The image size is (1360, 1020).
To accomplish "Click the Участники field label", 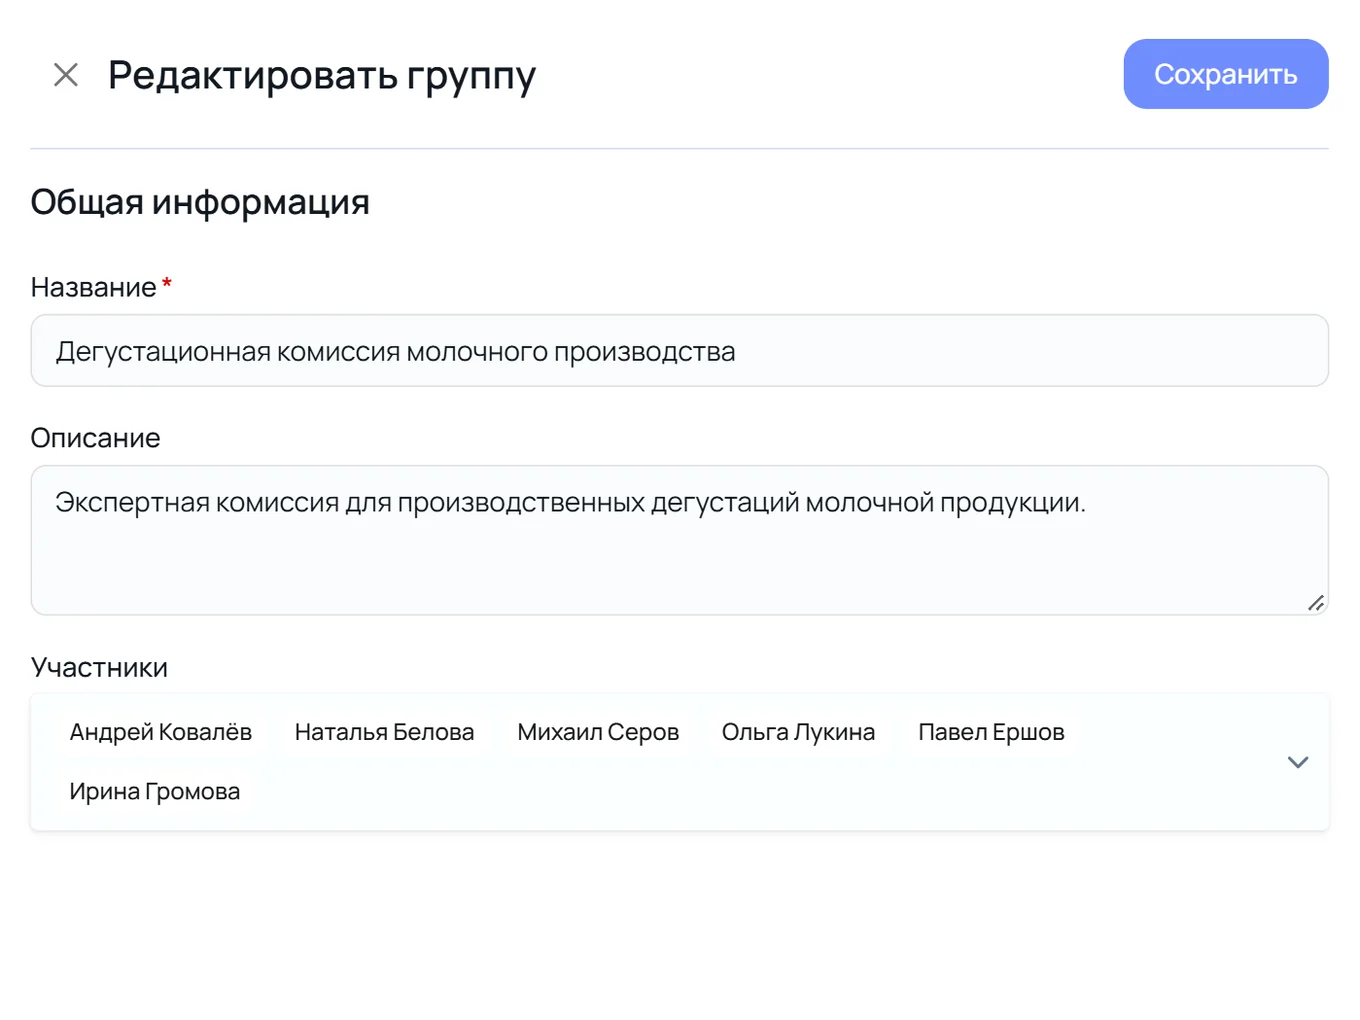I will tap(99, 667).
